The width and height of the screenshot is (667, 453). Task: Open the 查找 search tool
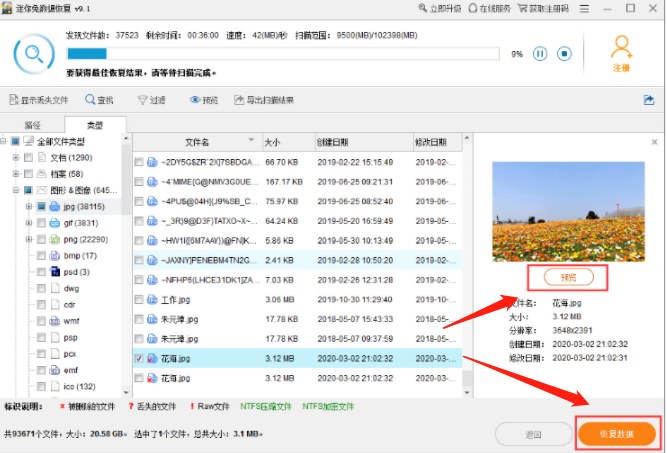point(100,100)
